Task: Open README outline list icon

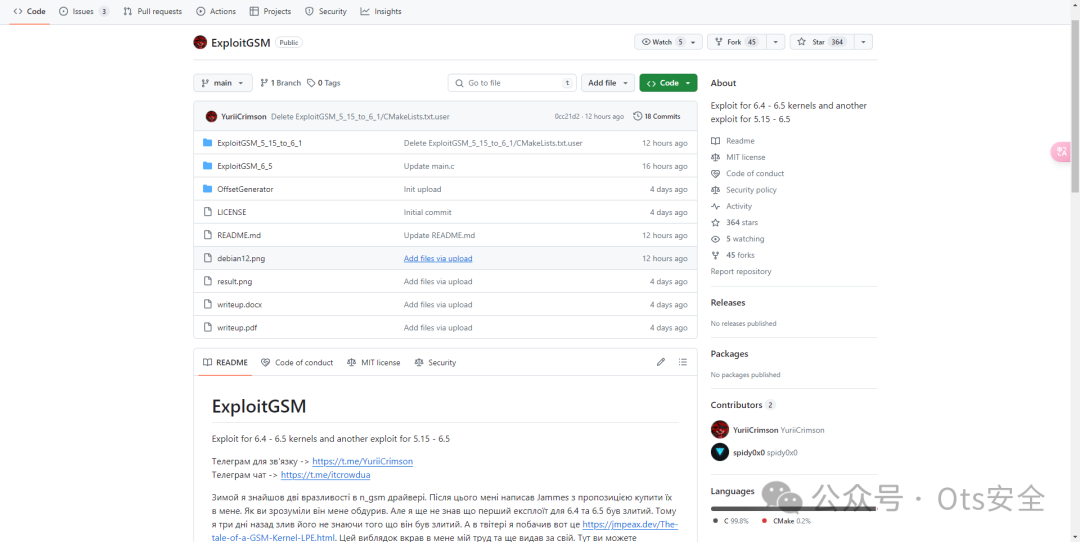Action: point(683,362)
